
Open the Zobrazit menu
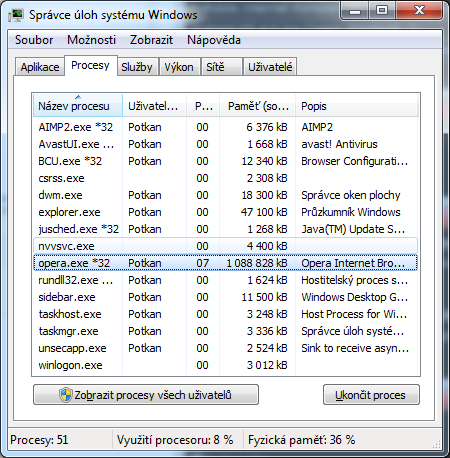tap(151, 40)
